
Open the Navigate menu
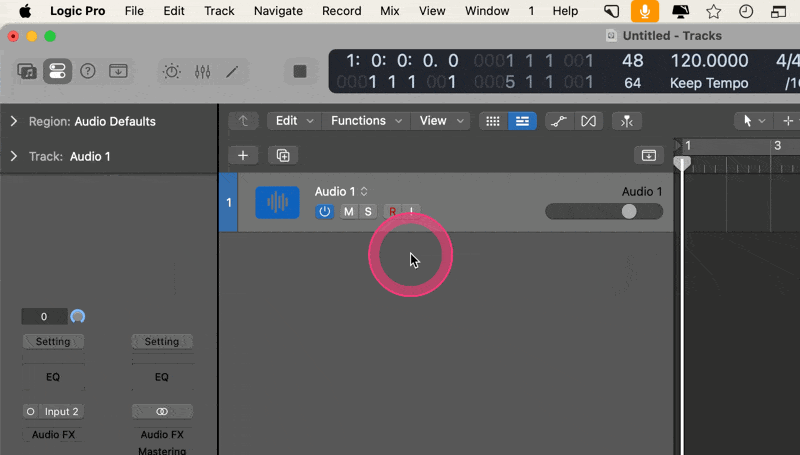[x=278, y=11]
